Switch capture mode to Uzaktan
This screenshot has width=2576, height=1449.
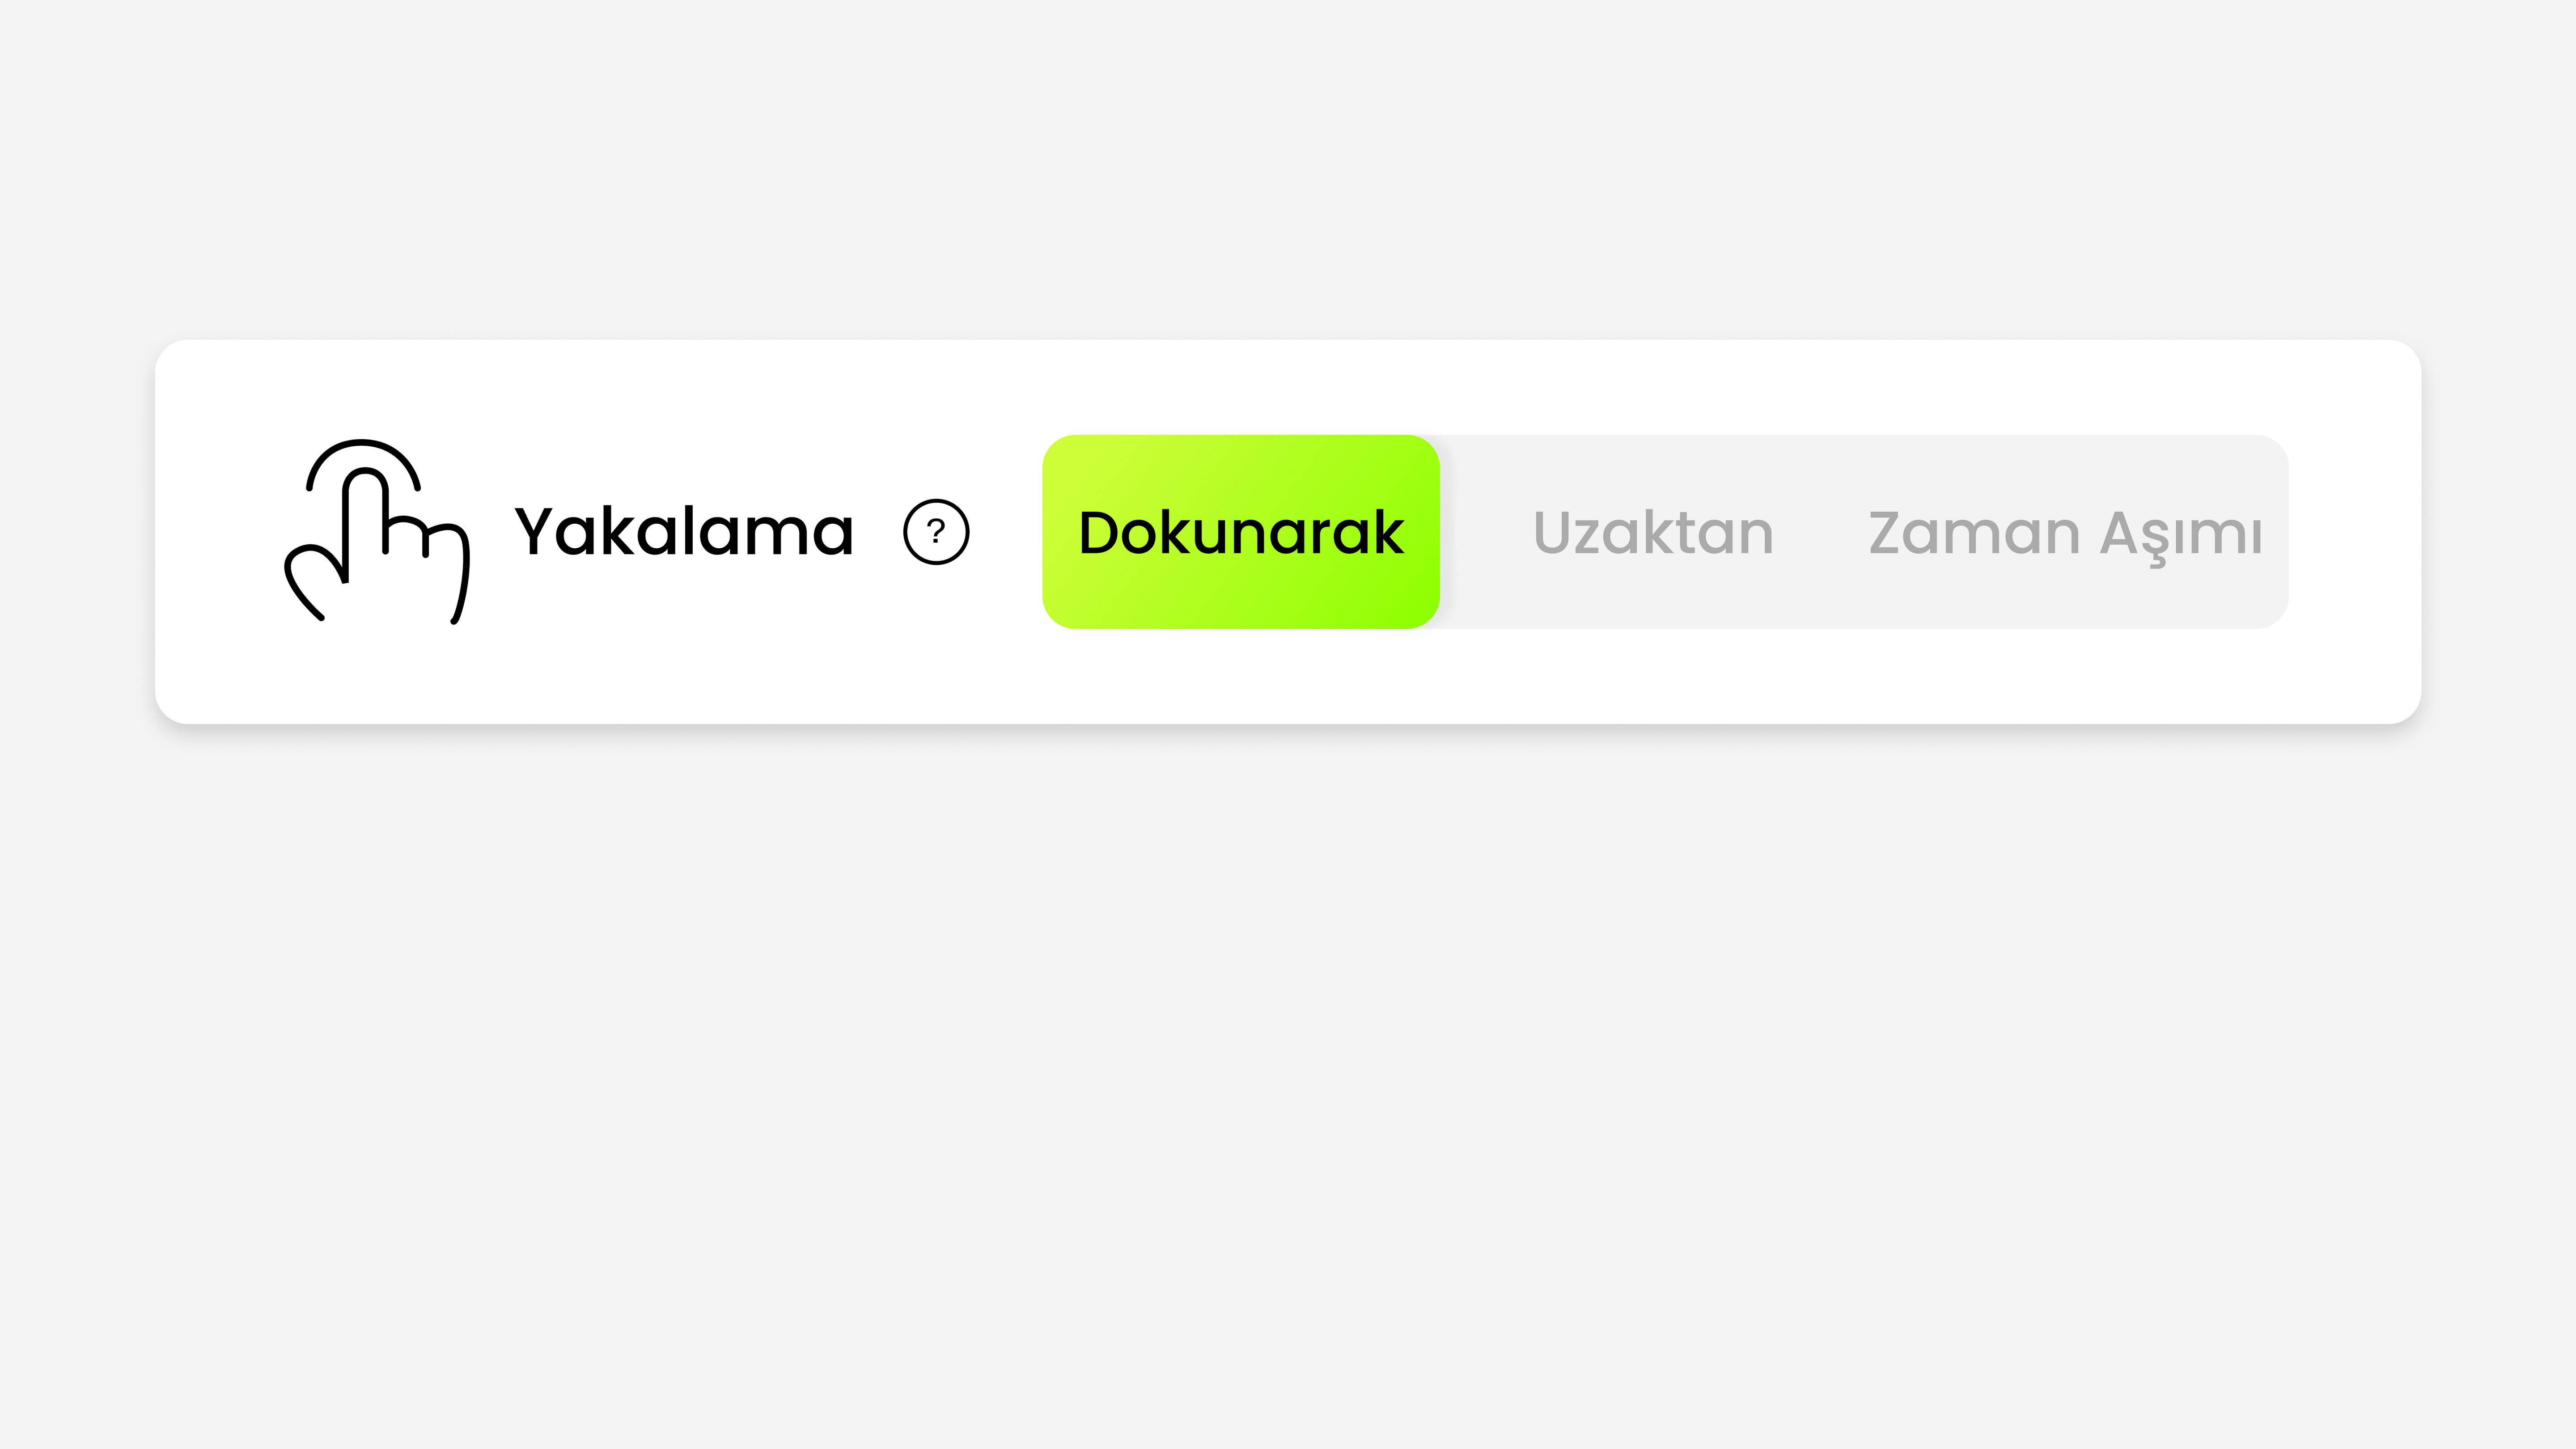point(1653,532)
